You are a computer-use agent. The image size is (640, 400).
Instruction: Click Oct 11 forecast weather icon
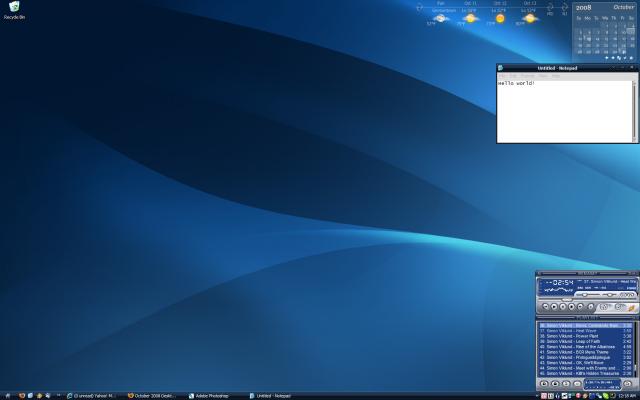coord(470,18)
